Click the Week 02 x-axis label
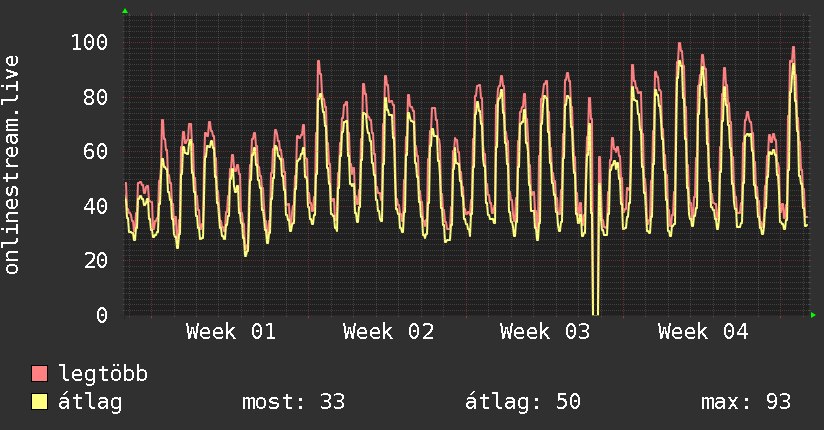 388,332
